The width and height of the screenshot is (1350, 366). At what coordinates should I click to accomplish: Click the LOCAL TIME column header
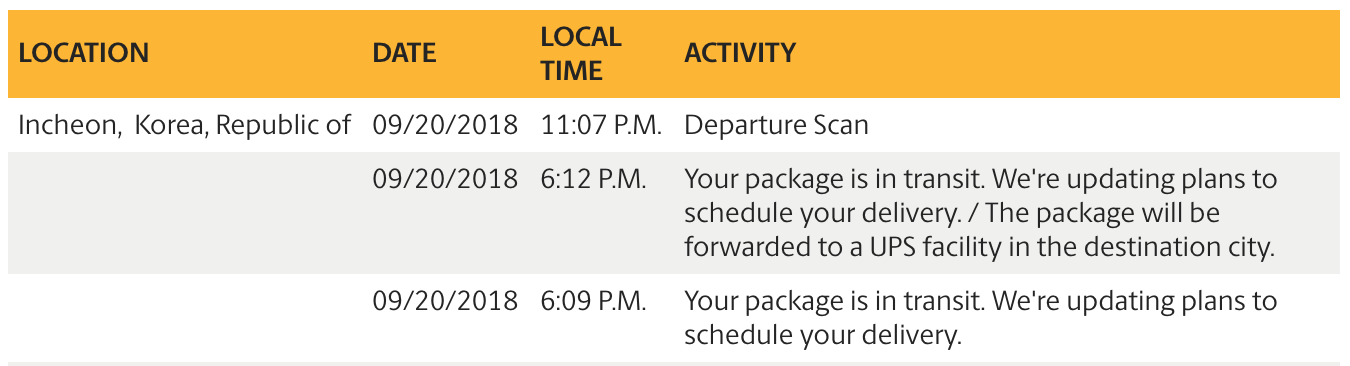[x=581, y=54]
